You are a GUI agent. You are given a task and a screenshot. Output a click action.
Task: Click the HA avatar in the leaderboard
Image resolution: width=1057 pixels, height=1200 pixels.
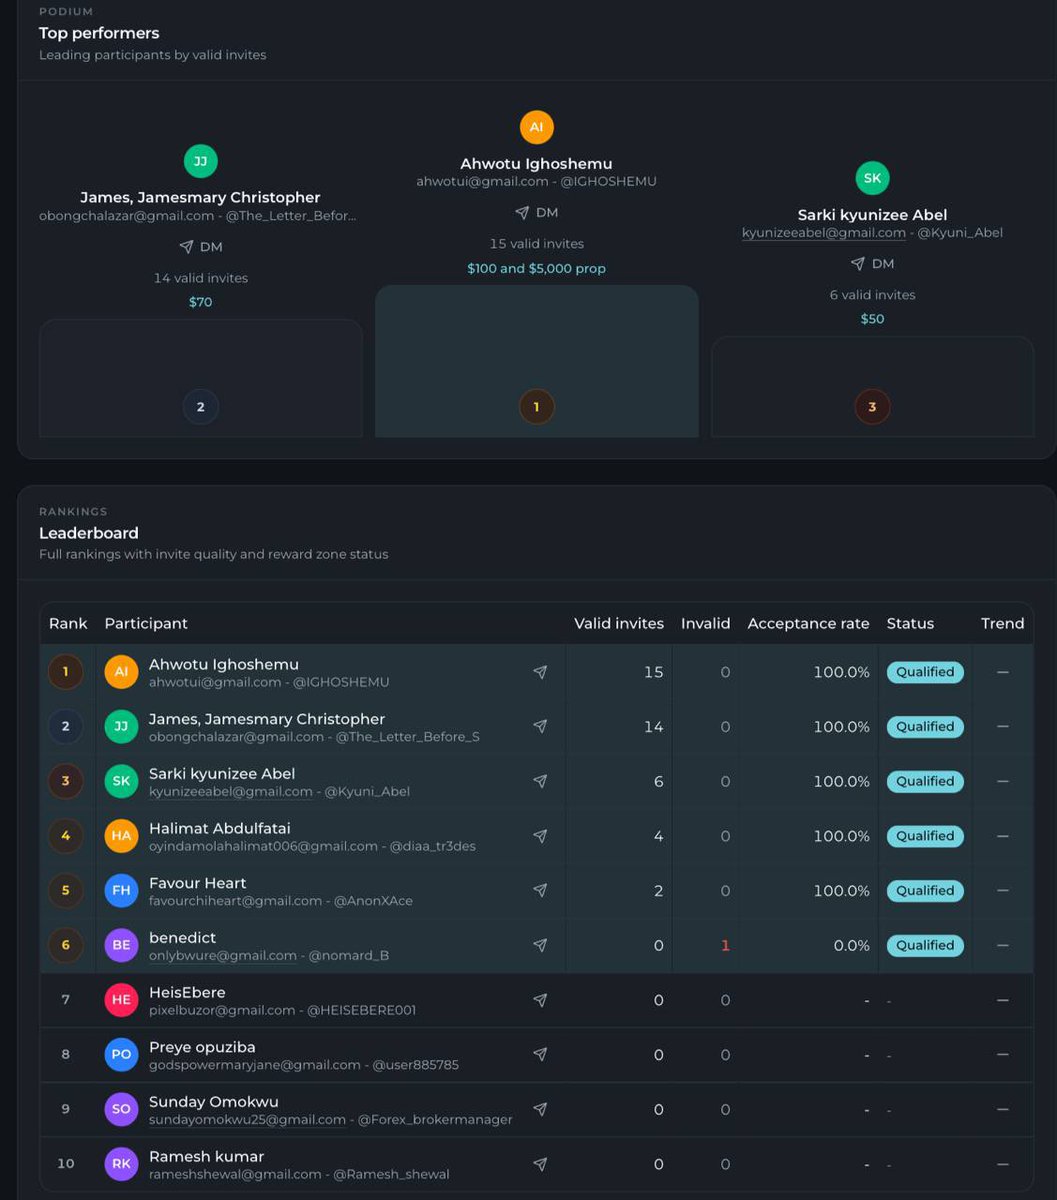click(x=121, y=836)
